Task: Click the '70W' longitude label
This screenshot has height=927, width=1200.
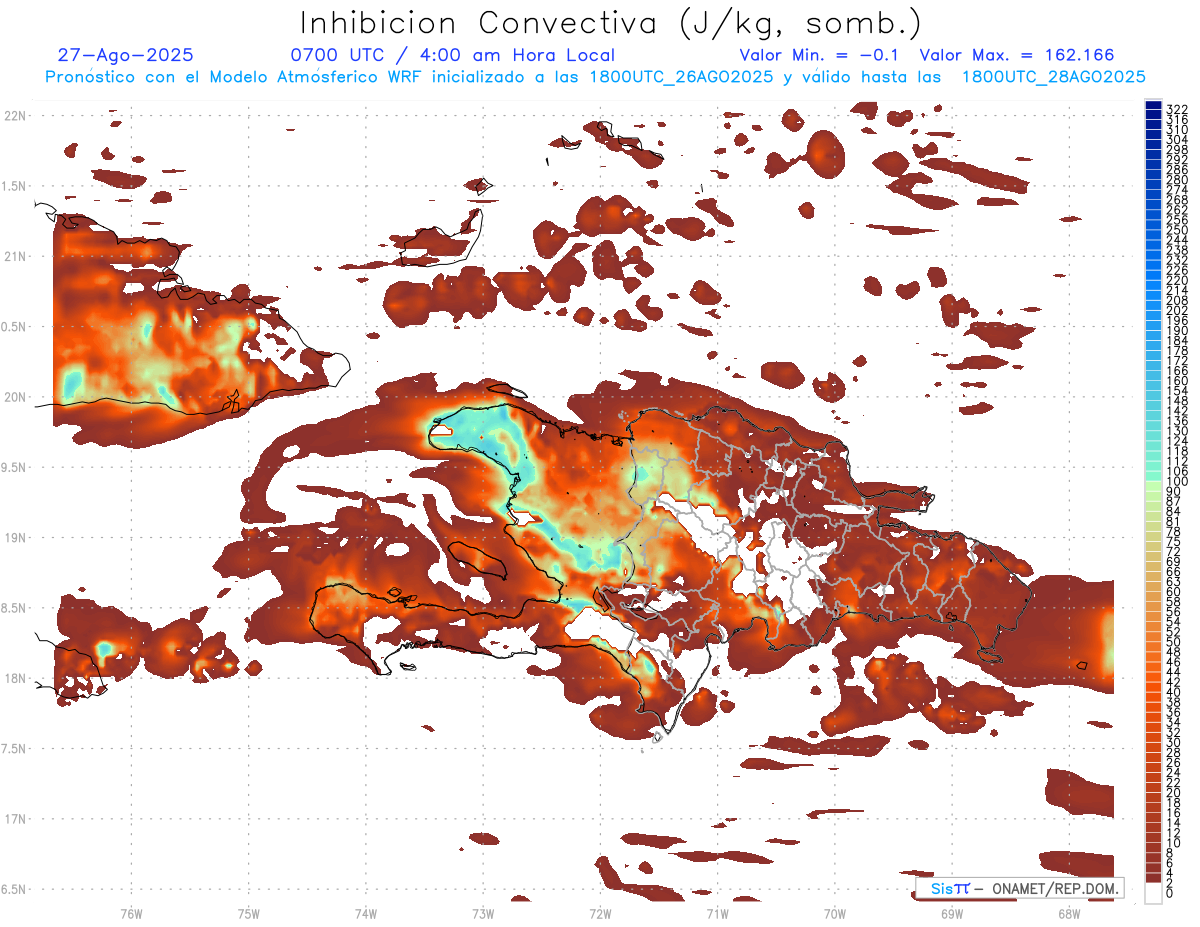Action: click(835, 914)
